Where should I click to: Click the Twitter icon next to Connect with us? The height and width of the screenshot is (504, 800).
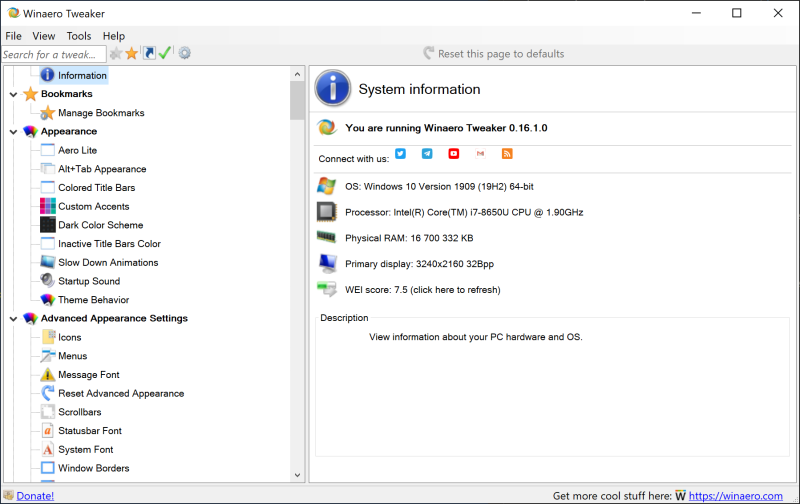click(401, 154)
